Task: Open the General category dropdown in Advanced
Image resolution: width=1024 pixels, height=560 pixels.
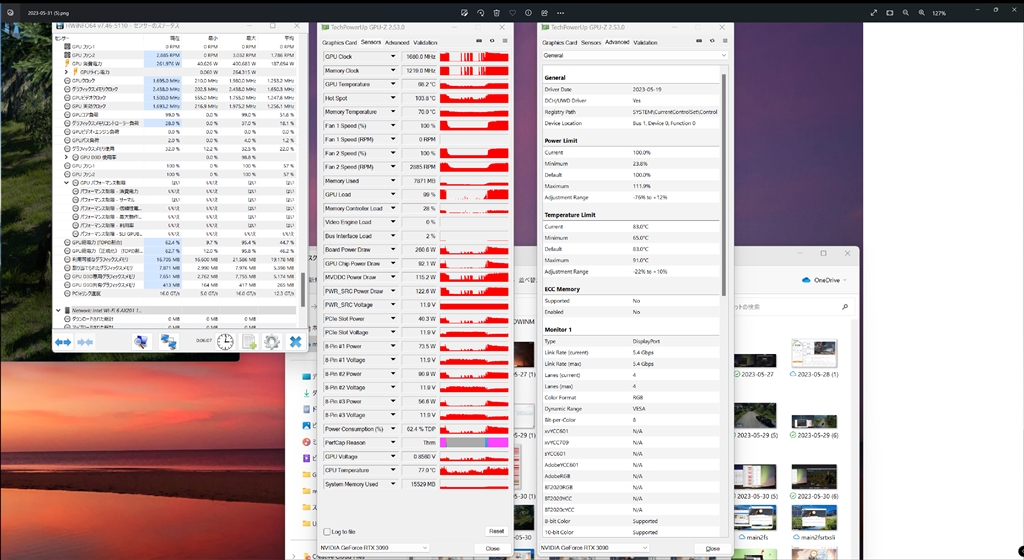Action: pos(634,55)
